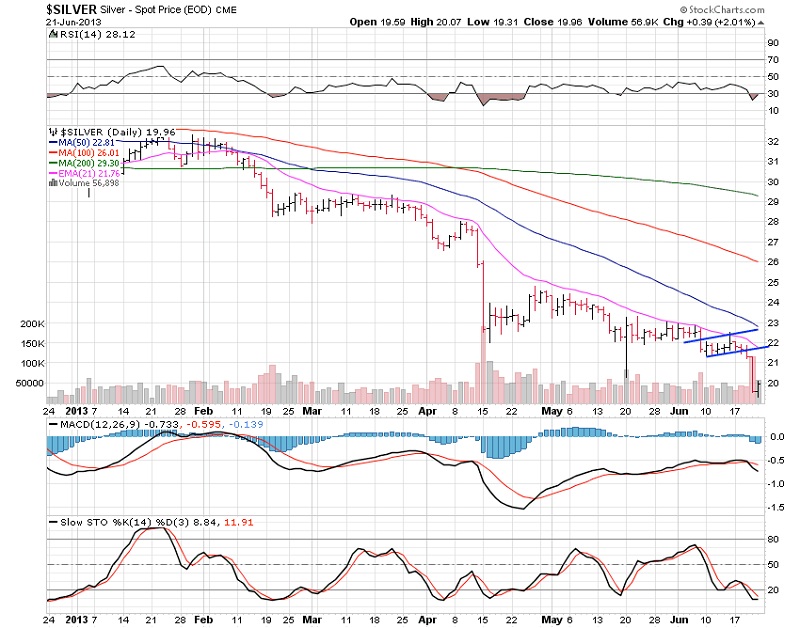Viewport: 800px width, 628px height.
Task: Click the MA(200) 29.30 legend text
Action: pyautogui.click(x=89, y=163)
